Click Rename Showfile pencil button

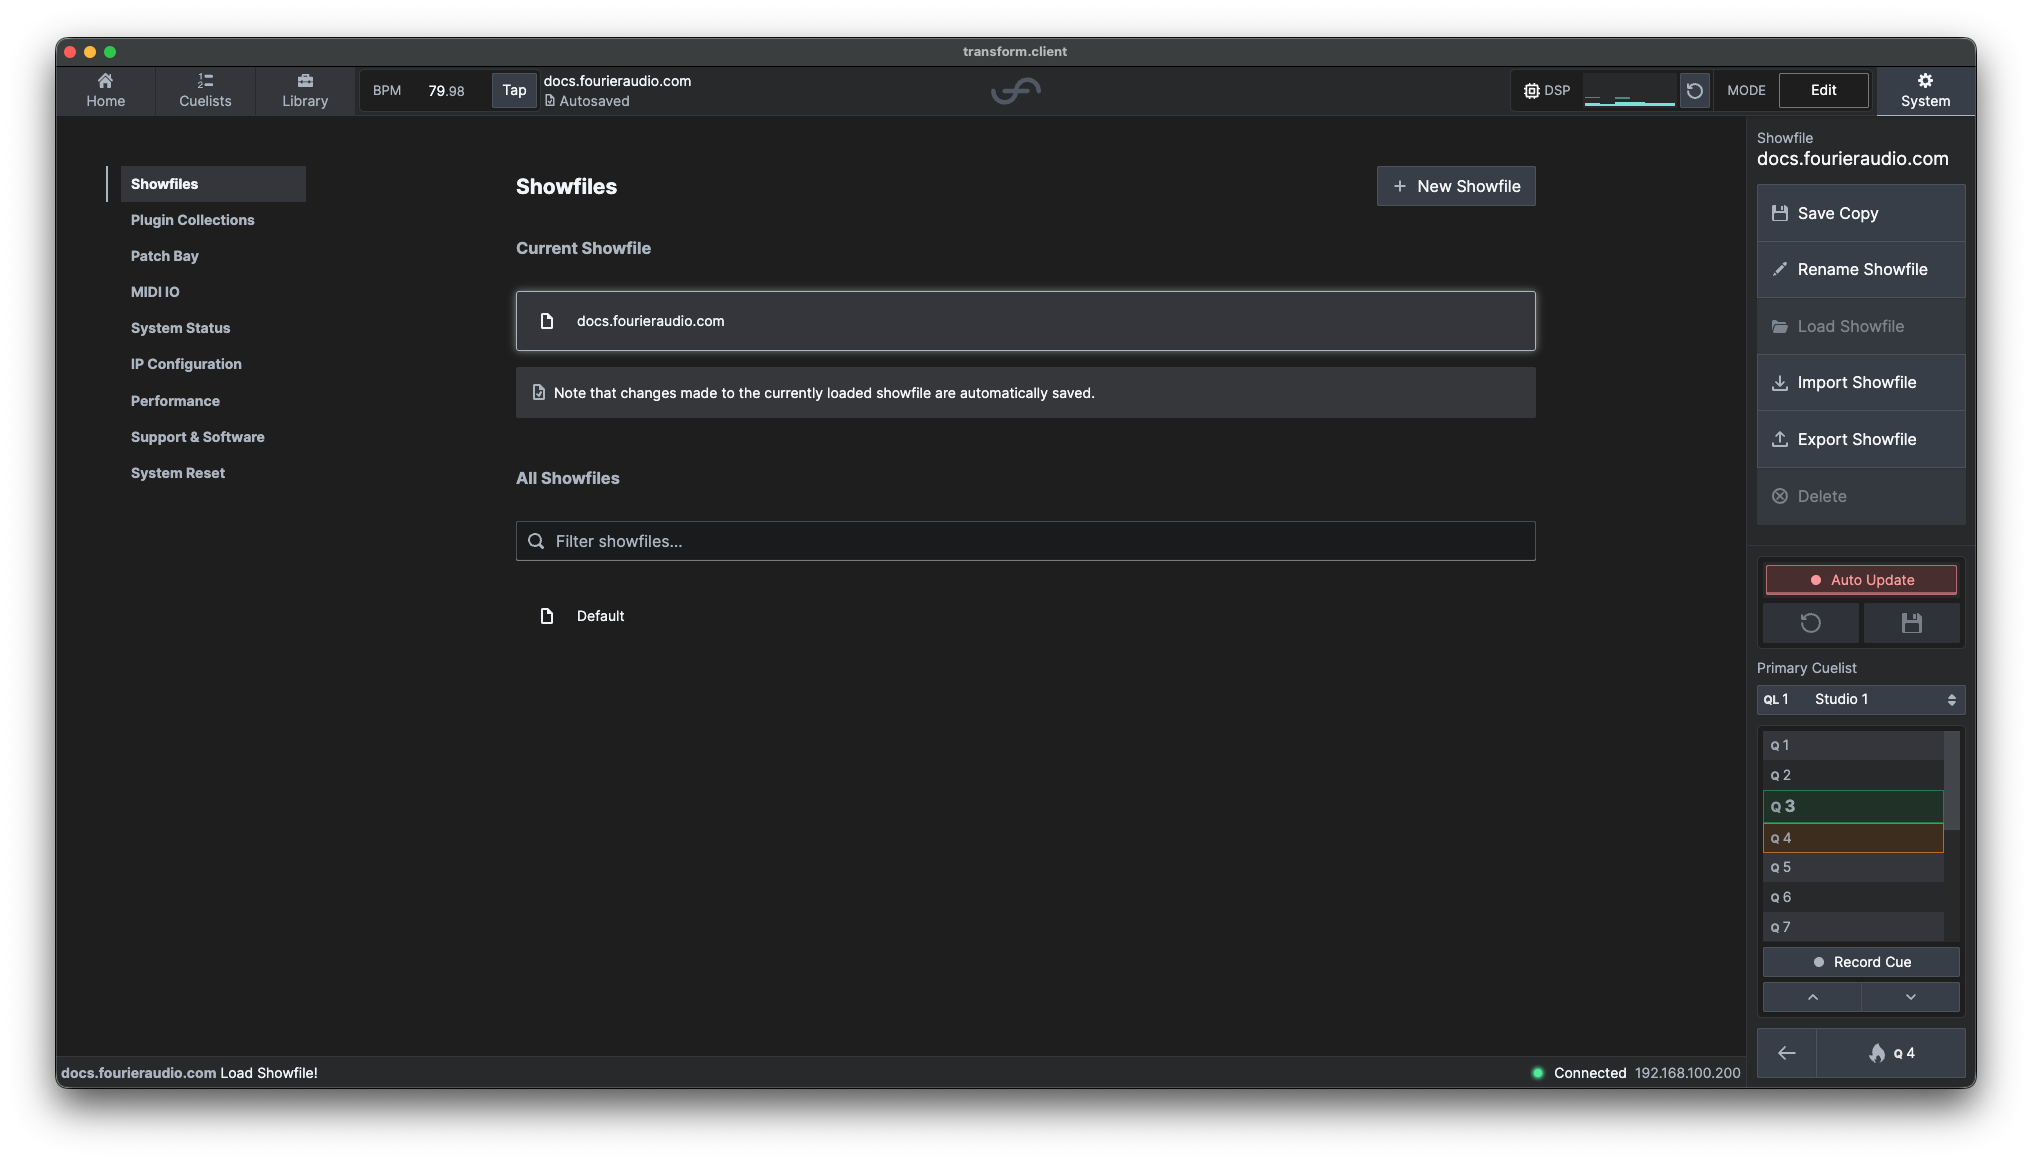click(x=1861, y=269)
